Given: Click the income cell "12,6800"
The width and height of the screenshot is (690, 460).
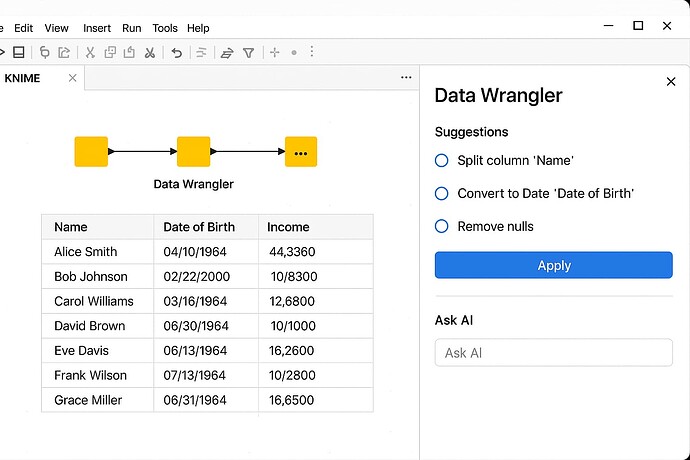Looking at the screenshot, I should tap(316, 301).
